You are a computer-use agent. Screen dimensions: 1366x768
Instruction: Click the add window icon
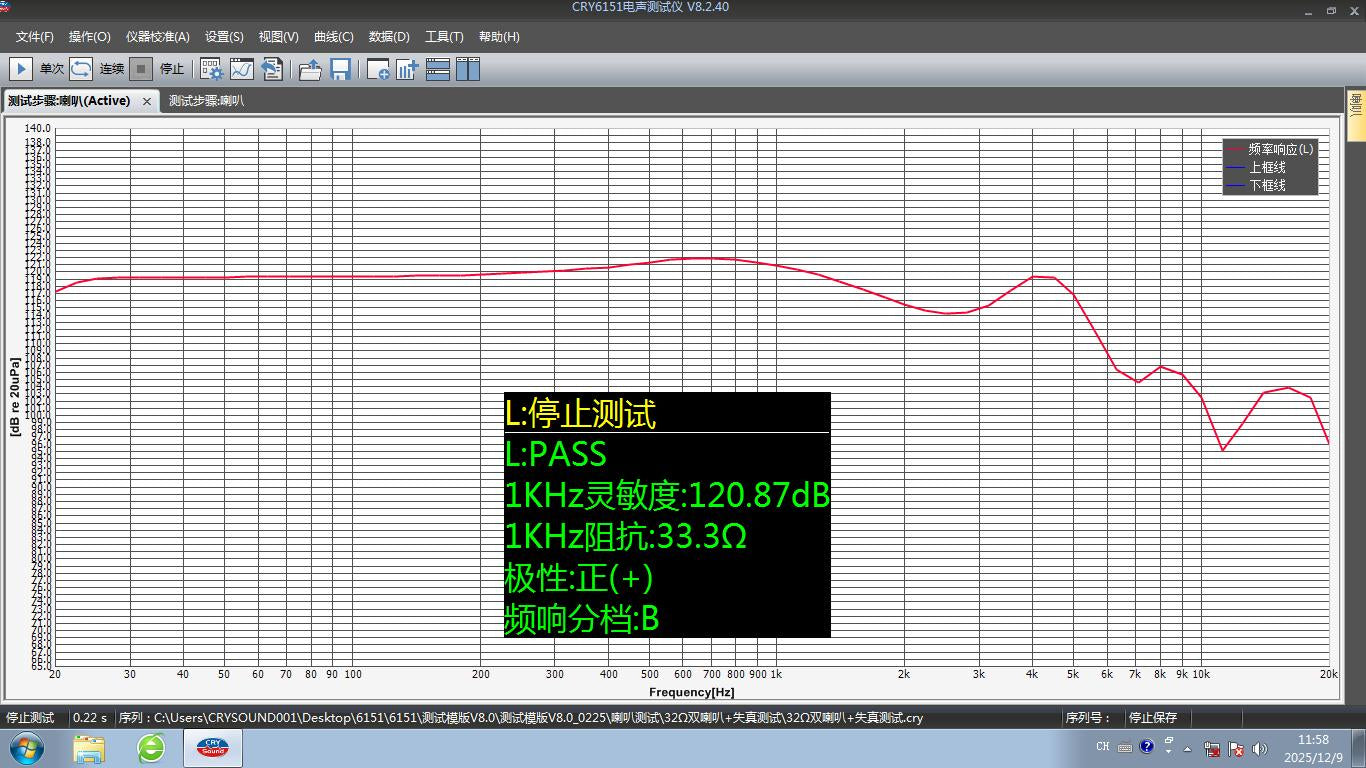point(378,69)
